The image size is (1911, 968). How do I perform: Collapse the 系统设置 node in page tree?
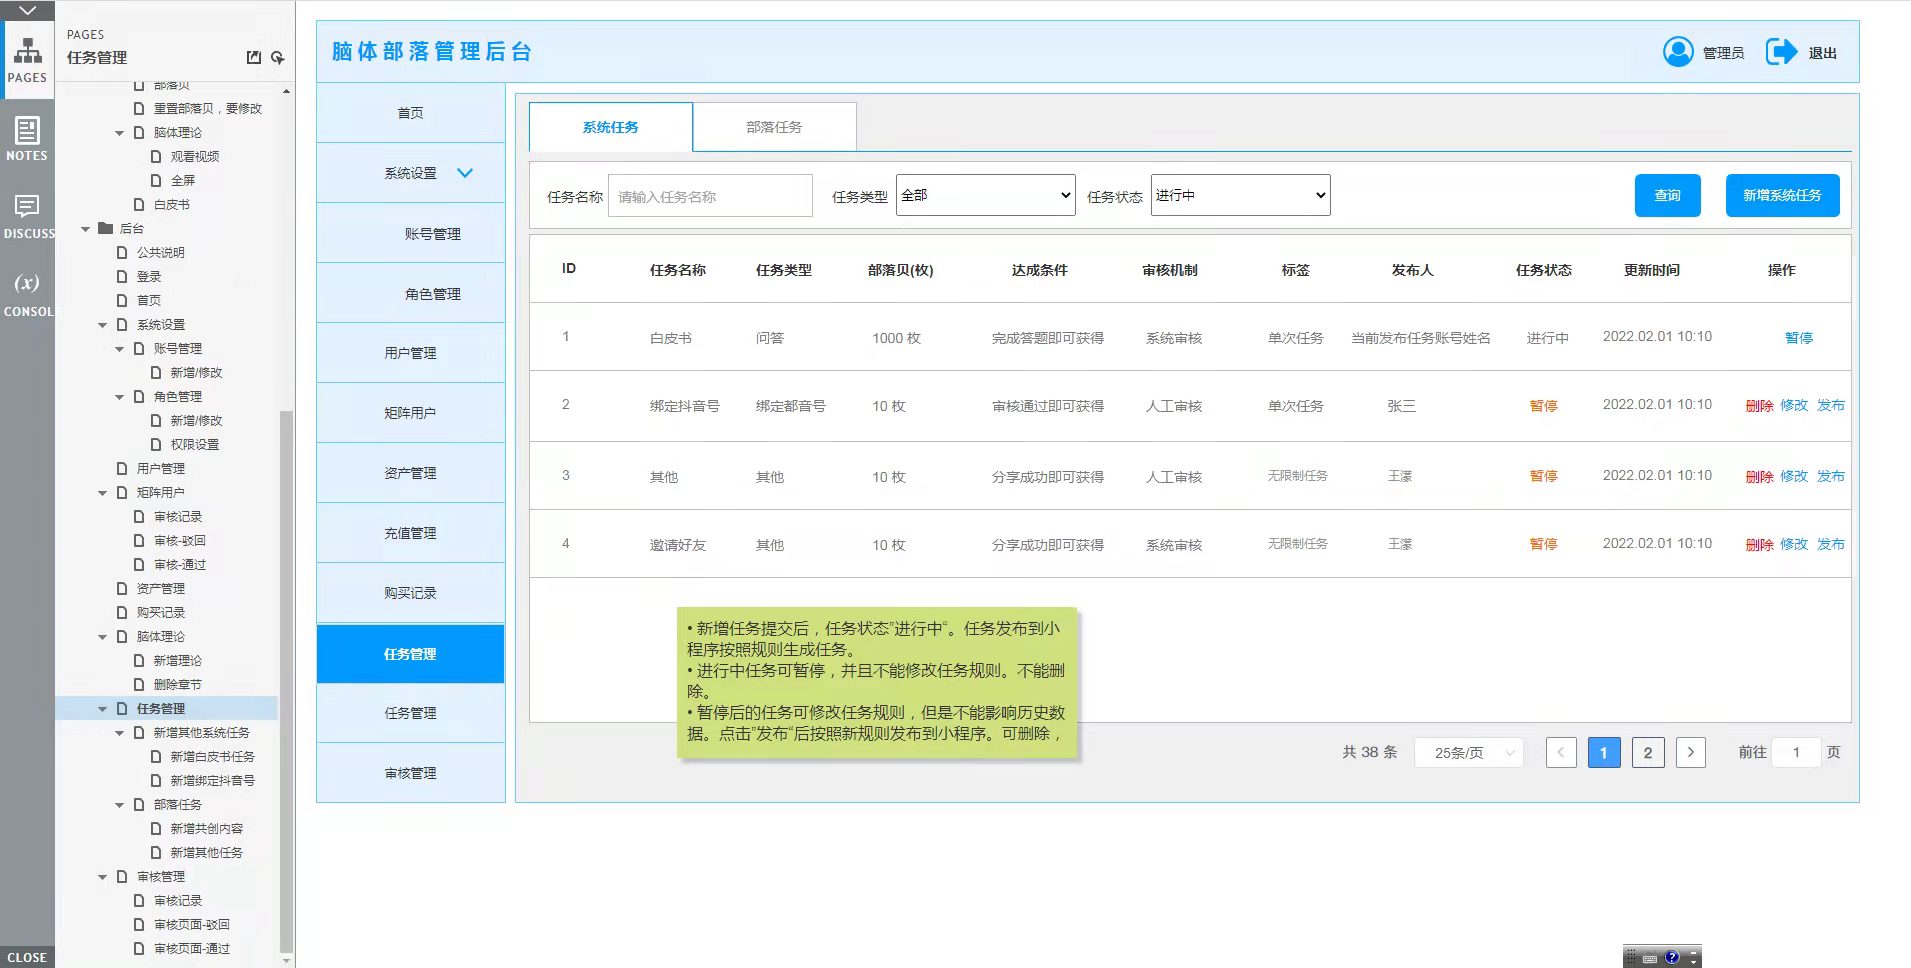pos(102,325)
